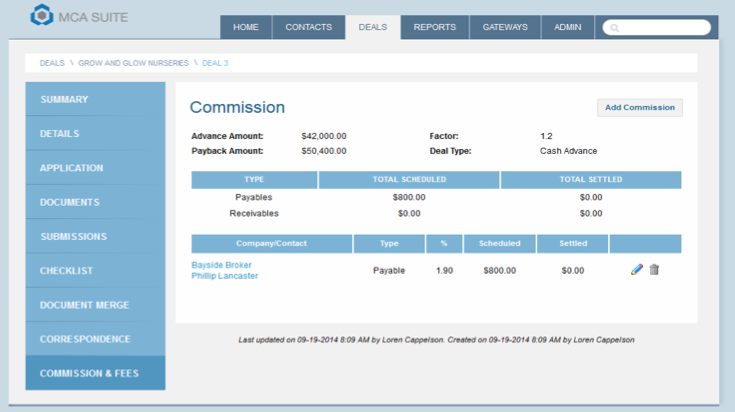Open Grow and Glow Nurseries breadcrumb

pyautogui.click(x=133, y=63)
